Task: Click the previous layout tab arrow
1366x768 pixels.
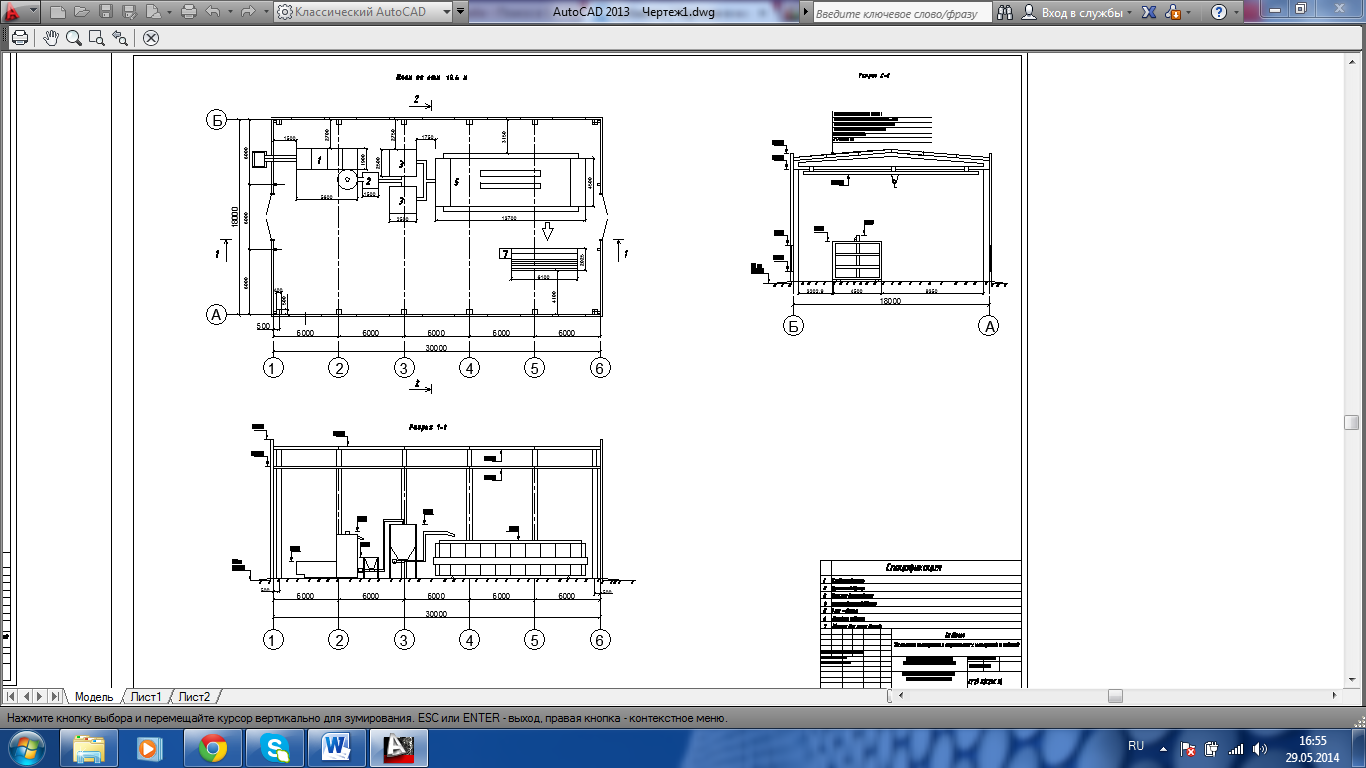Action: point(27,696)
